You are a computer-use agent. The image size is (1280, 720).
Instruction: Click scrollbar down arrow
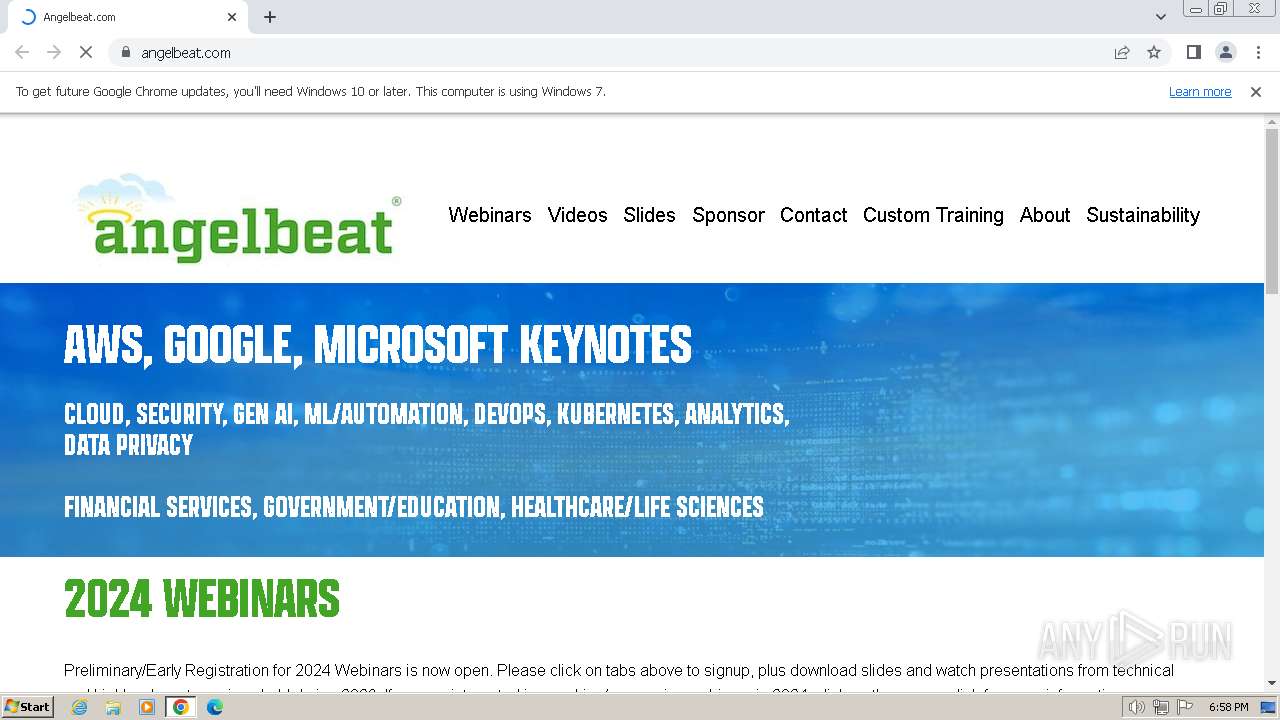click(x=1272, y=683)
